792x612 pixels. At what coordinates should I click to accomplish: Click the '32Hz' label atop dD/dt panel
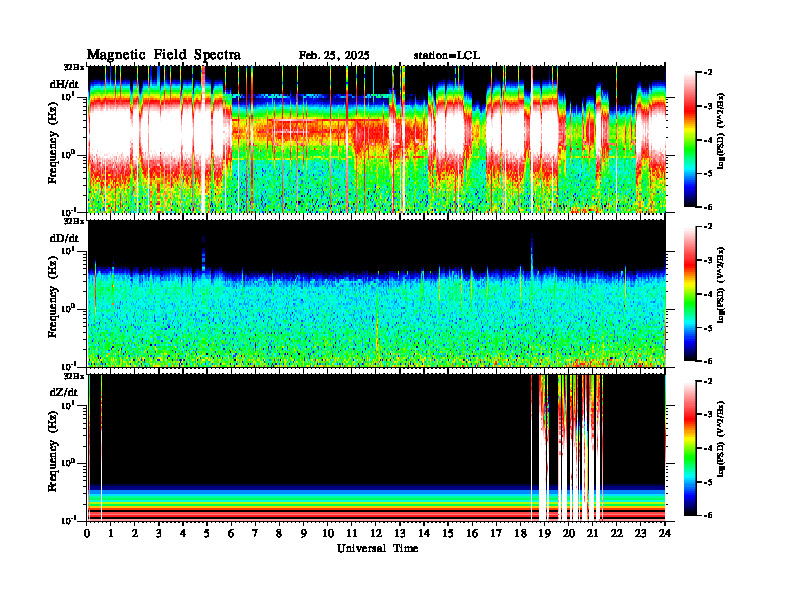(x=74, y=221)
